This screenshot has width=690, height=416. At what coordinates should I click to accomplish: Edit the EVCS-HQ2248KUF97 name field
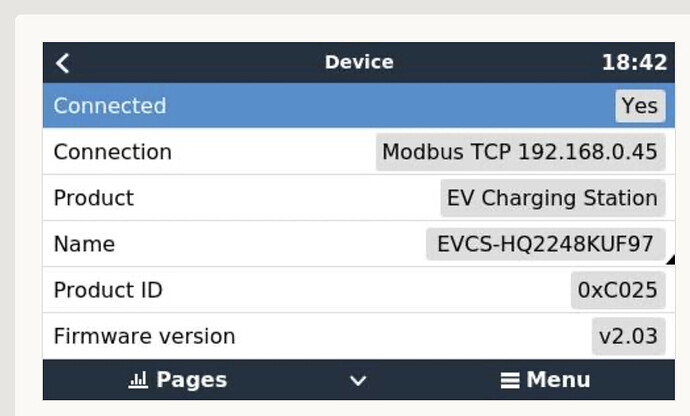(x=545, y=244)
